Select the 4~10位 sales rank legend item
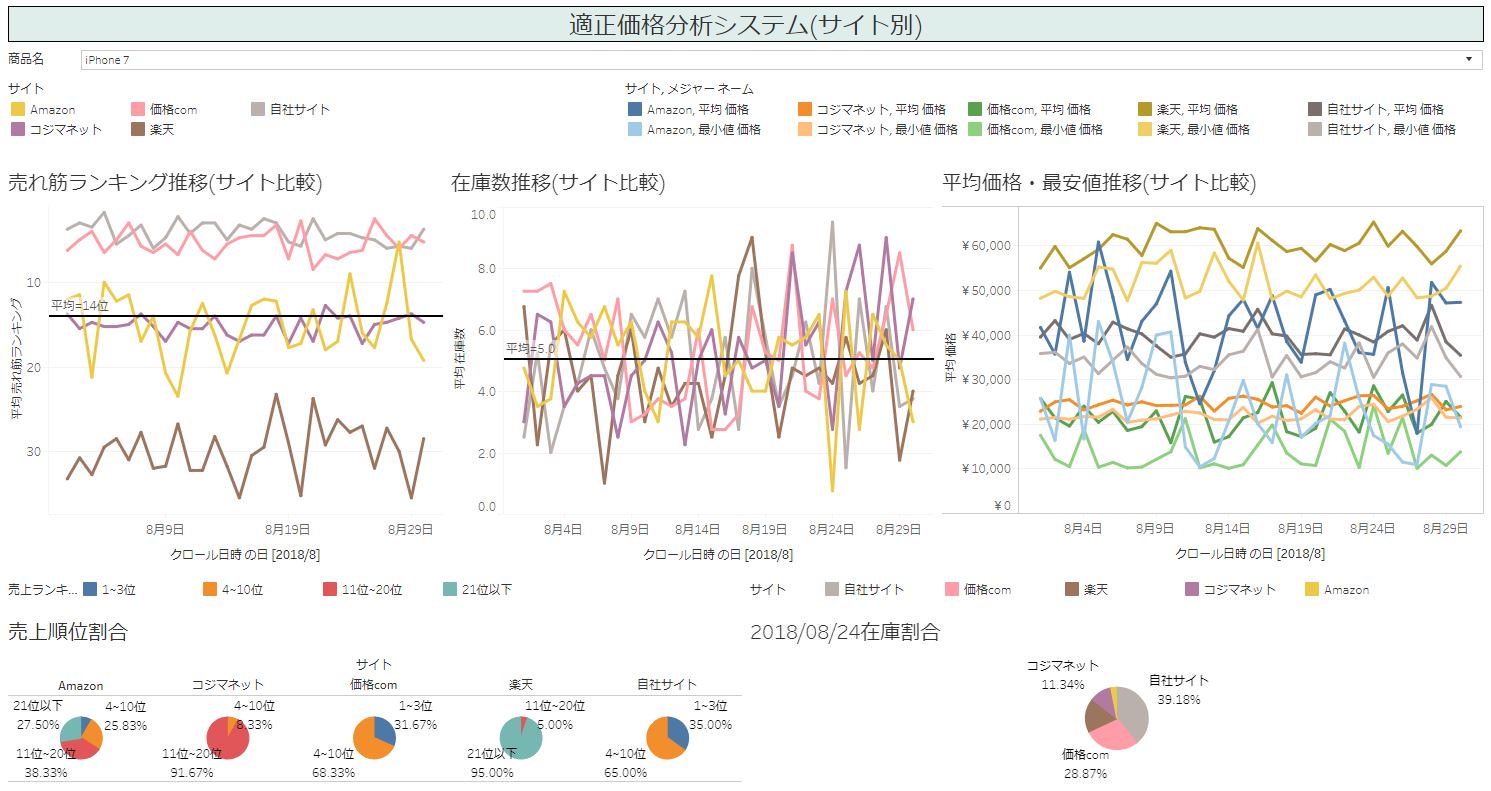This screenshot has height=791, width=1491. tap(232, 589)
